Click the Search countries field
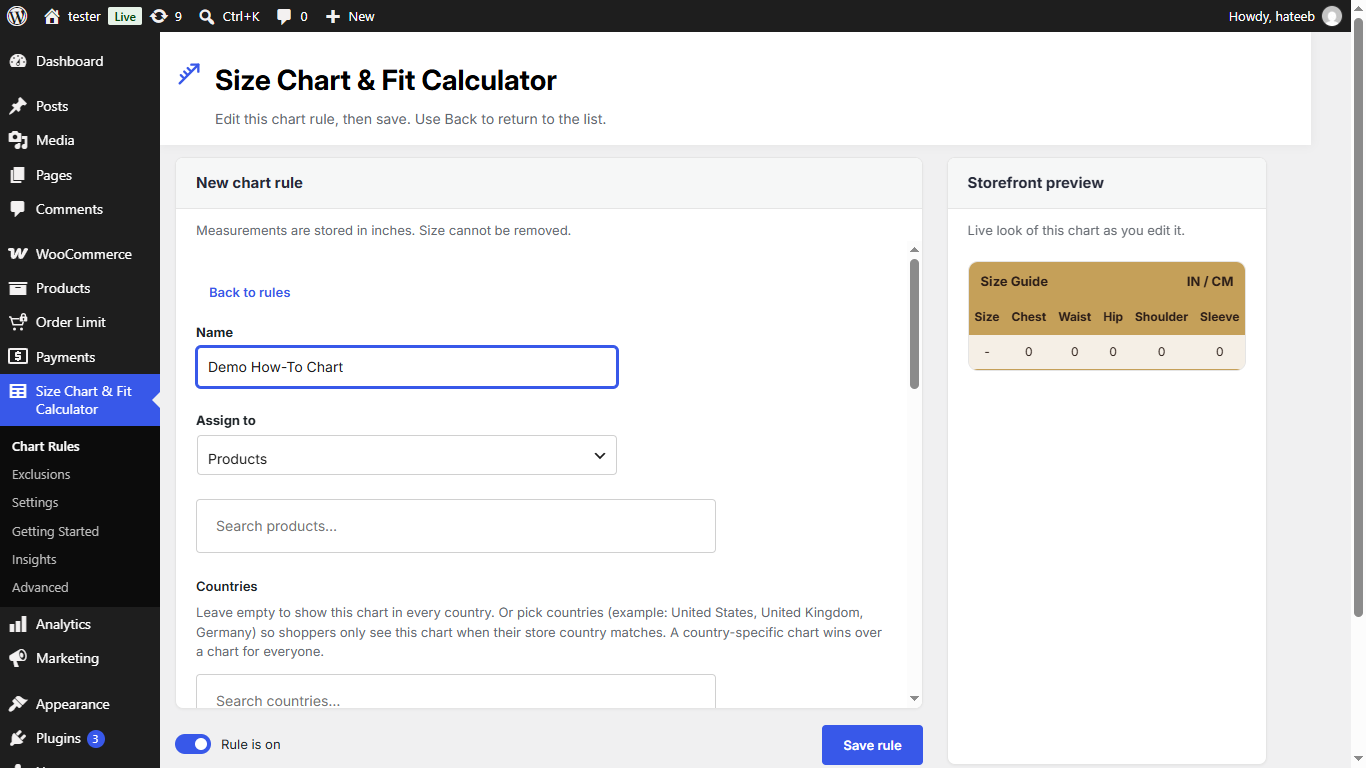This screenshot has height=768, width=1366. click(456, 692)
